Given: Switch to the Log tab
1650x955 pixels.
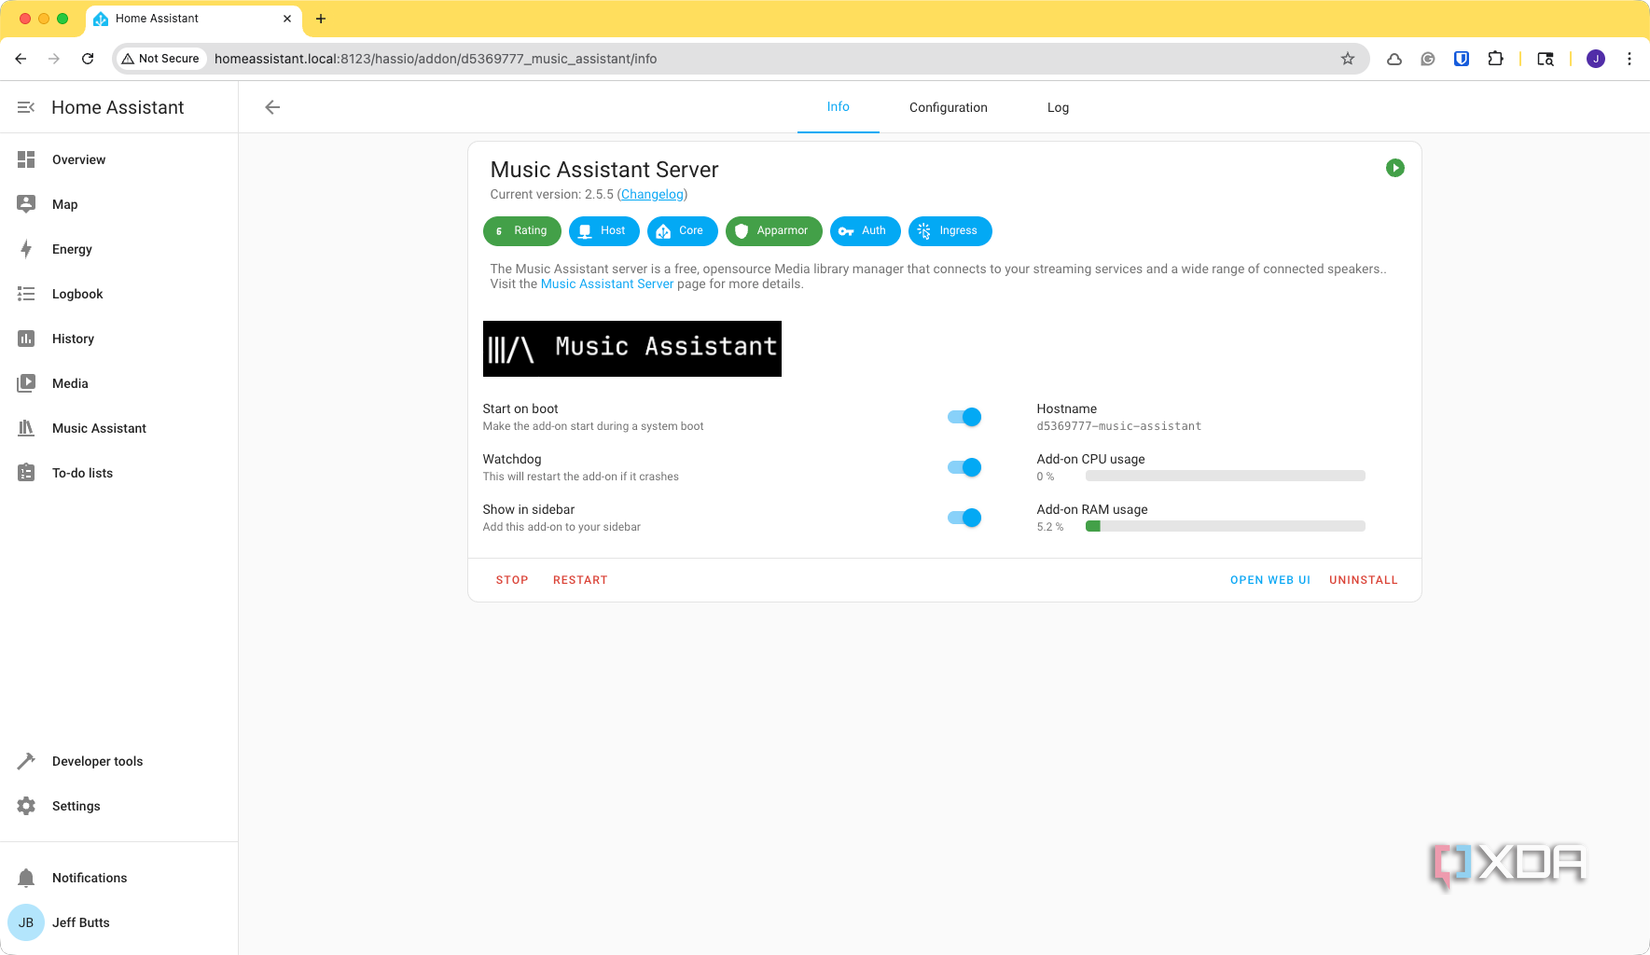Looking at the screenshot, I should click(x=1057, y=107).
